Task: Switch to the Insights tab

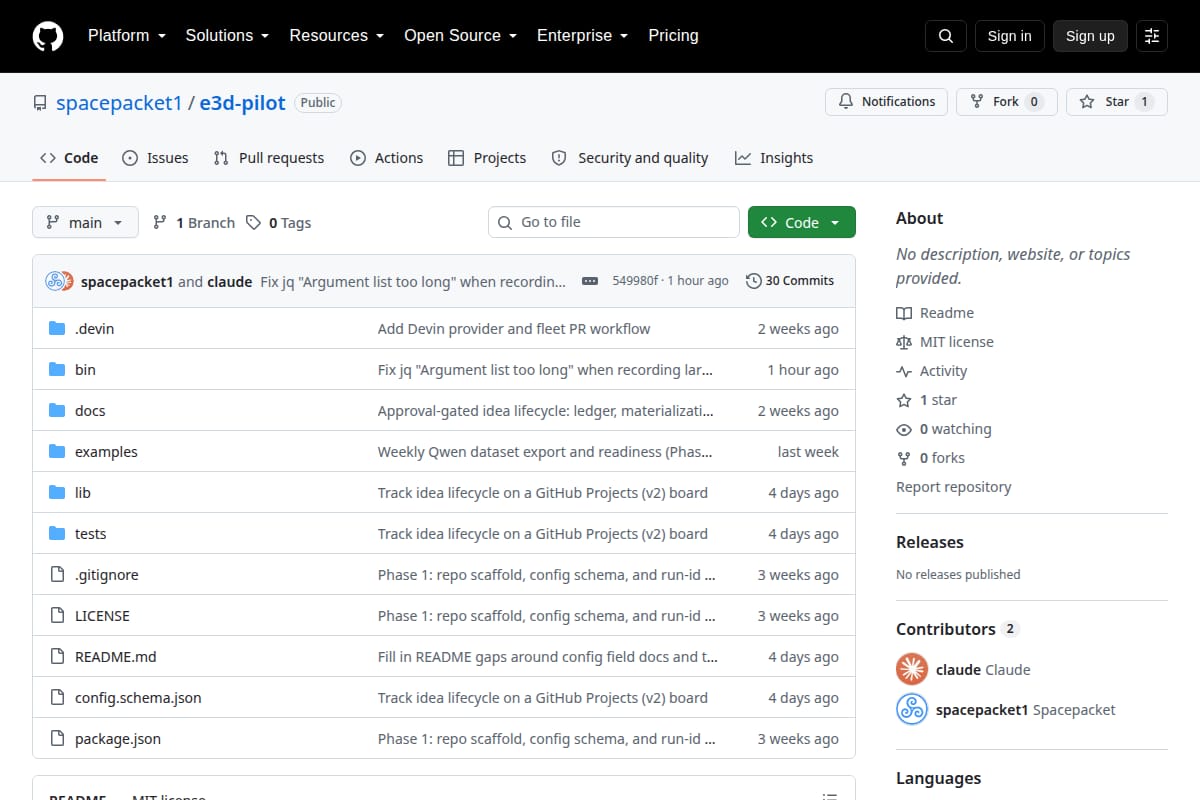Action: click(774, 158)
